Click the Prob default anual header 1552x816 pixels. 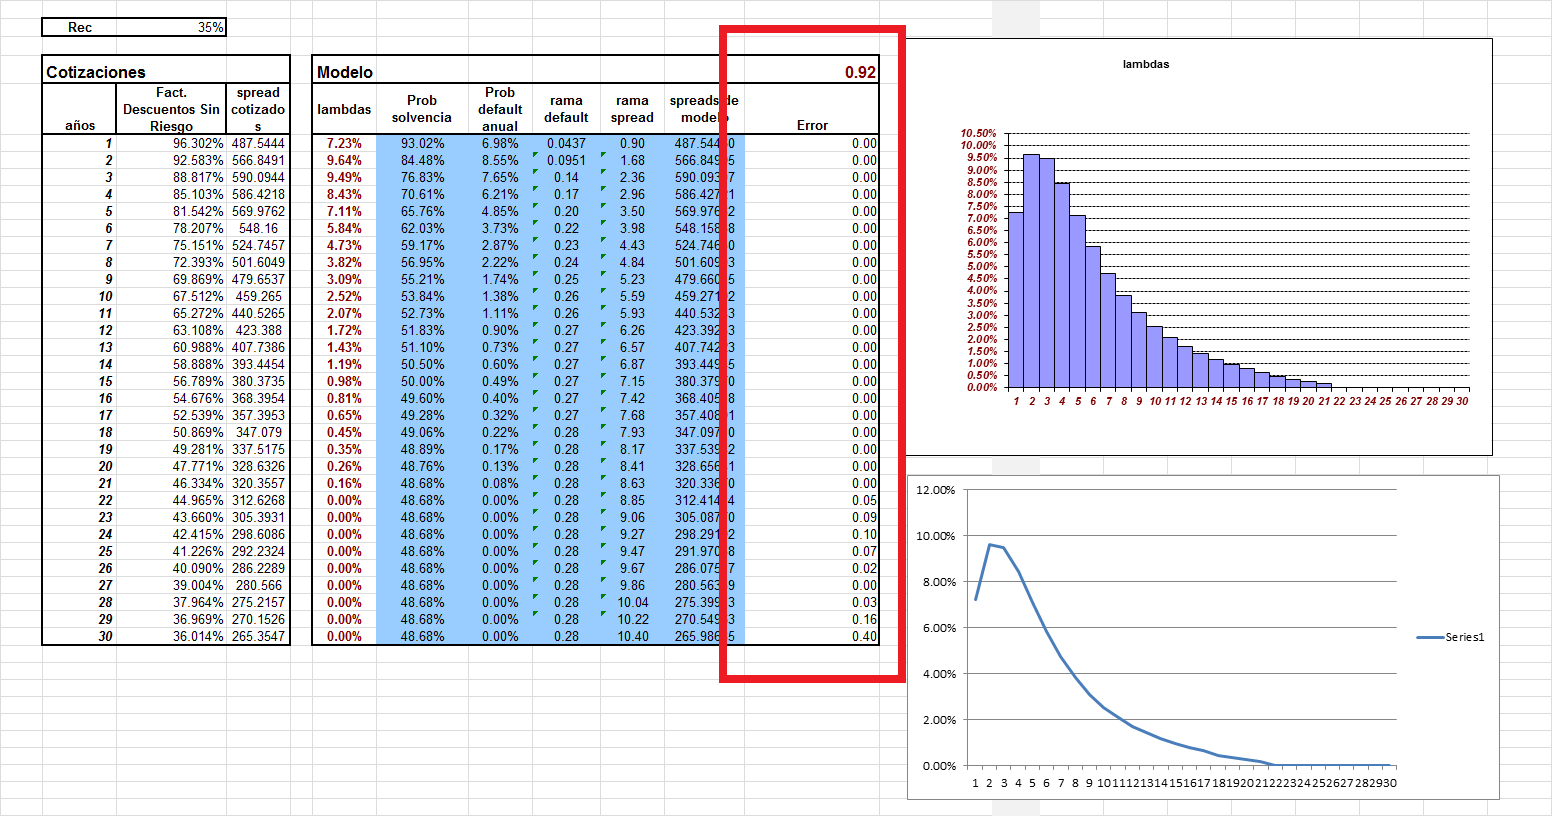(500, 109)
